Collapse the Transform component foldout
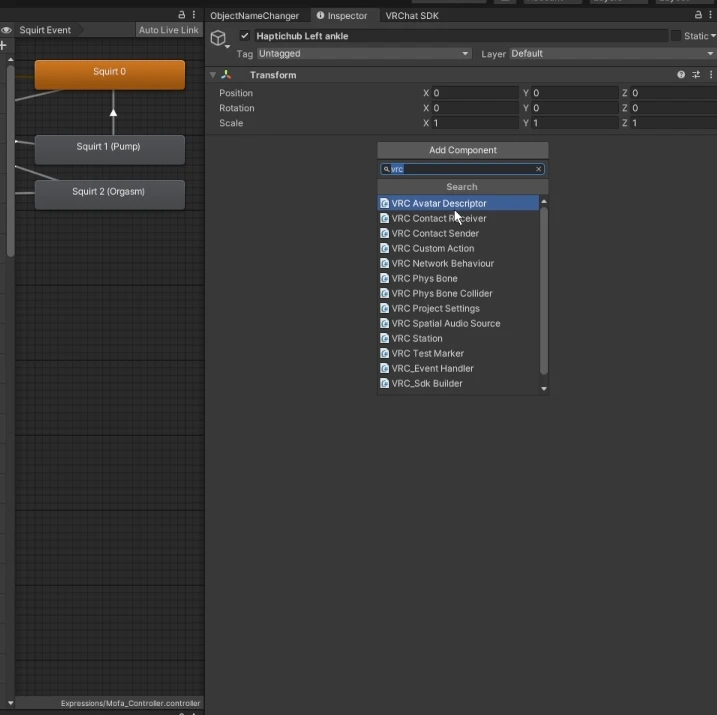The width and height of the screenshot is (717, 715). [213, 75]
